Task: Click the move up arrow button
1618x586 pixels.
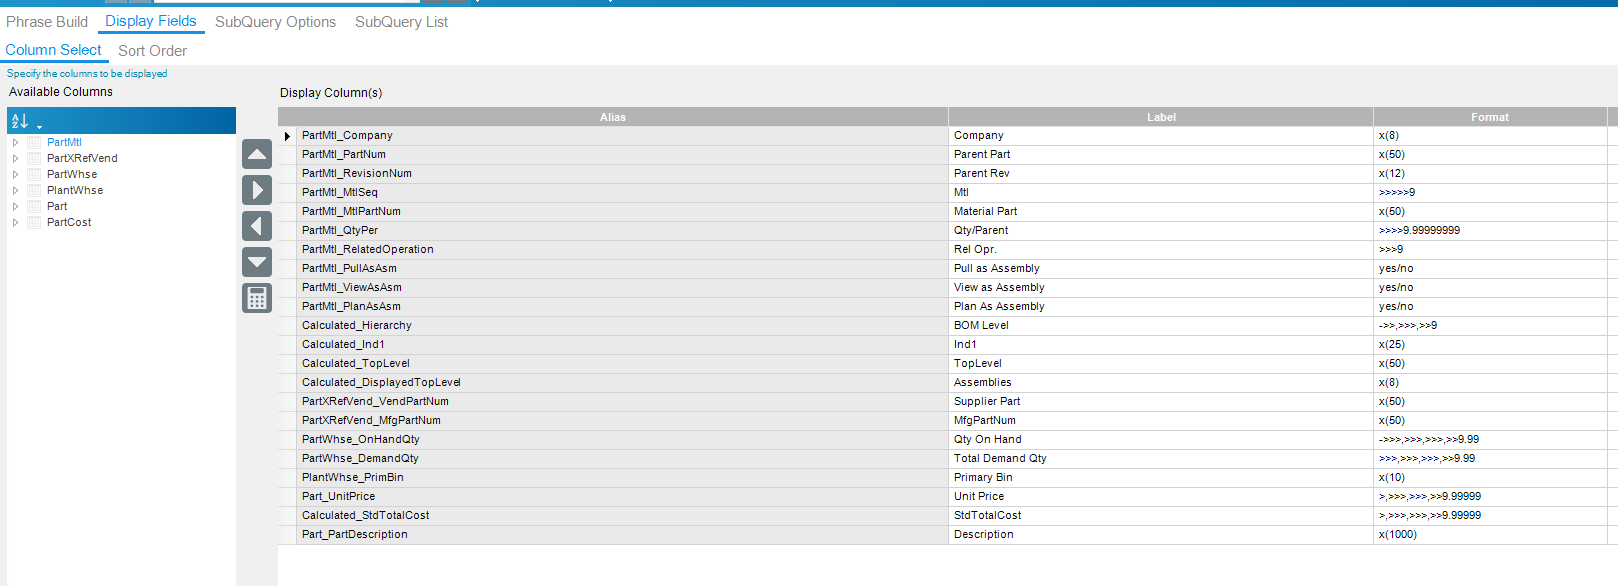Action: coord(257,154)
